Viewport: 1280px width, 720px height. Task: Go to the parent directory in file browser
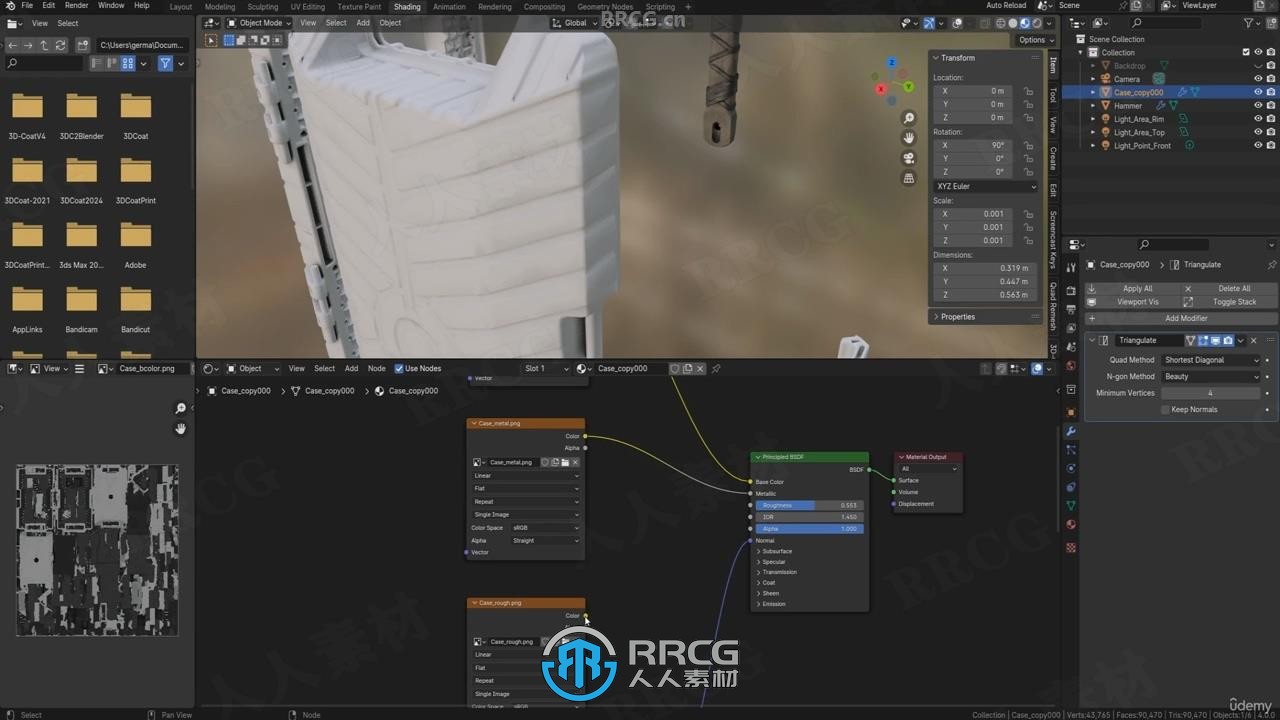coord(44,45)
